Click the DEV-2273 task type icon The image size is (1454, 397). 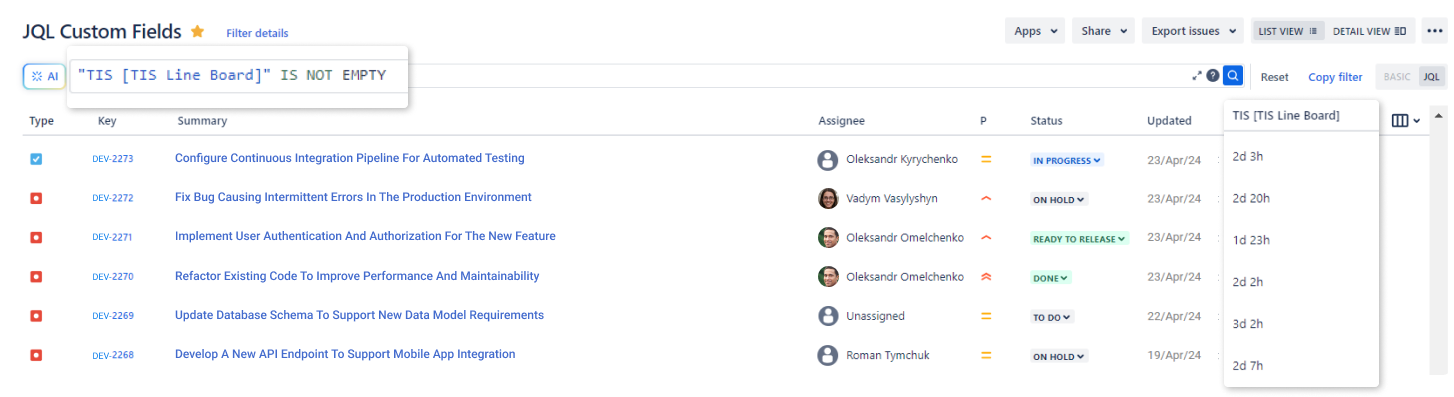click(36, 159)
